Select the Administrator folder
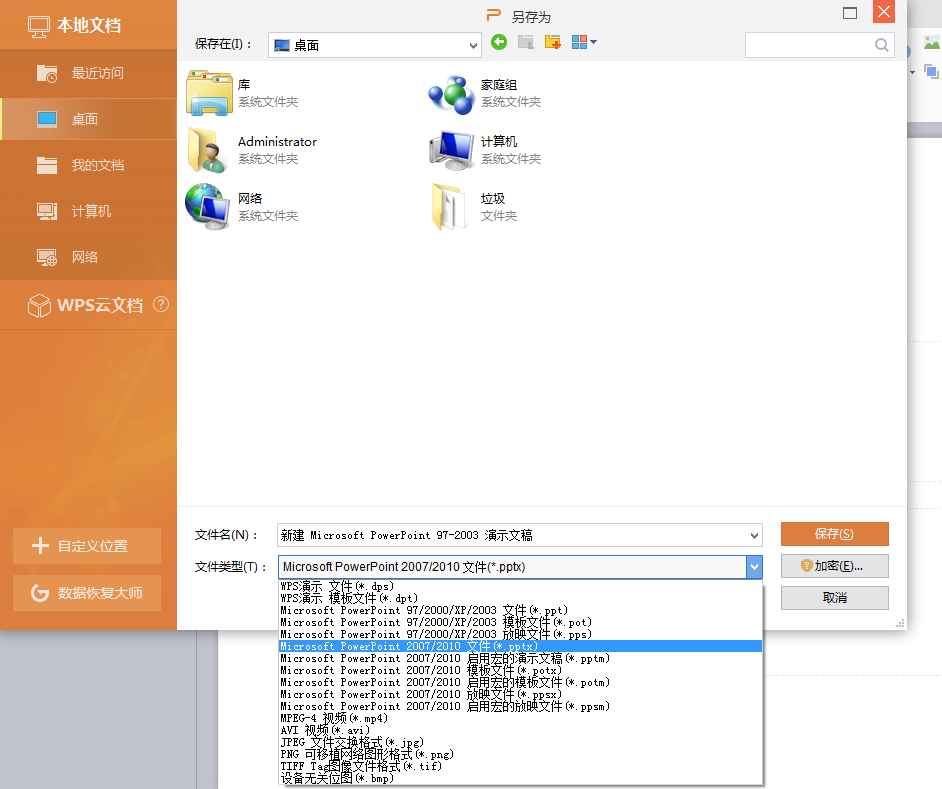The image size is (942, 789). pos(252,150)
